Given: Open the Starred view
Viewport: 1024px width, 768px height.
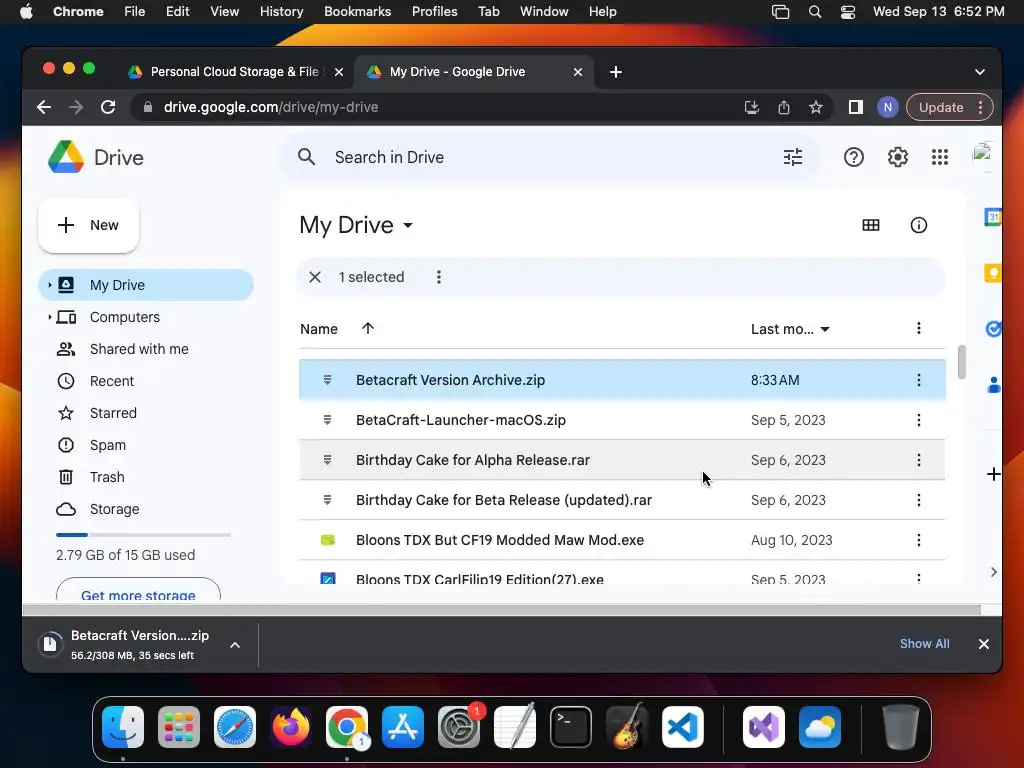Looking at the screenshot, I should (113, 413).
